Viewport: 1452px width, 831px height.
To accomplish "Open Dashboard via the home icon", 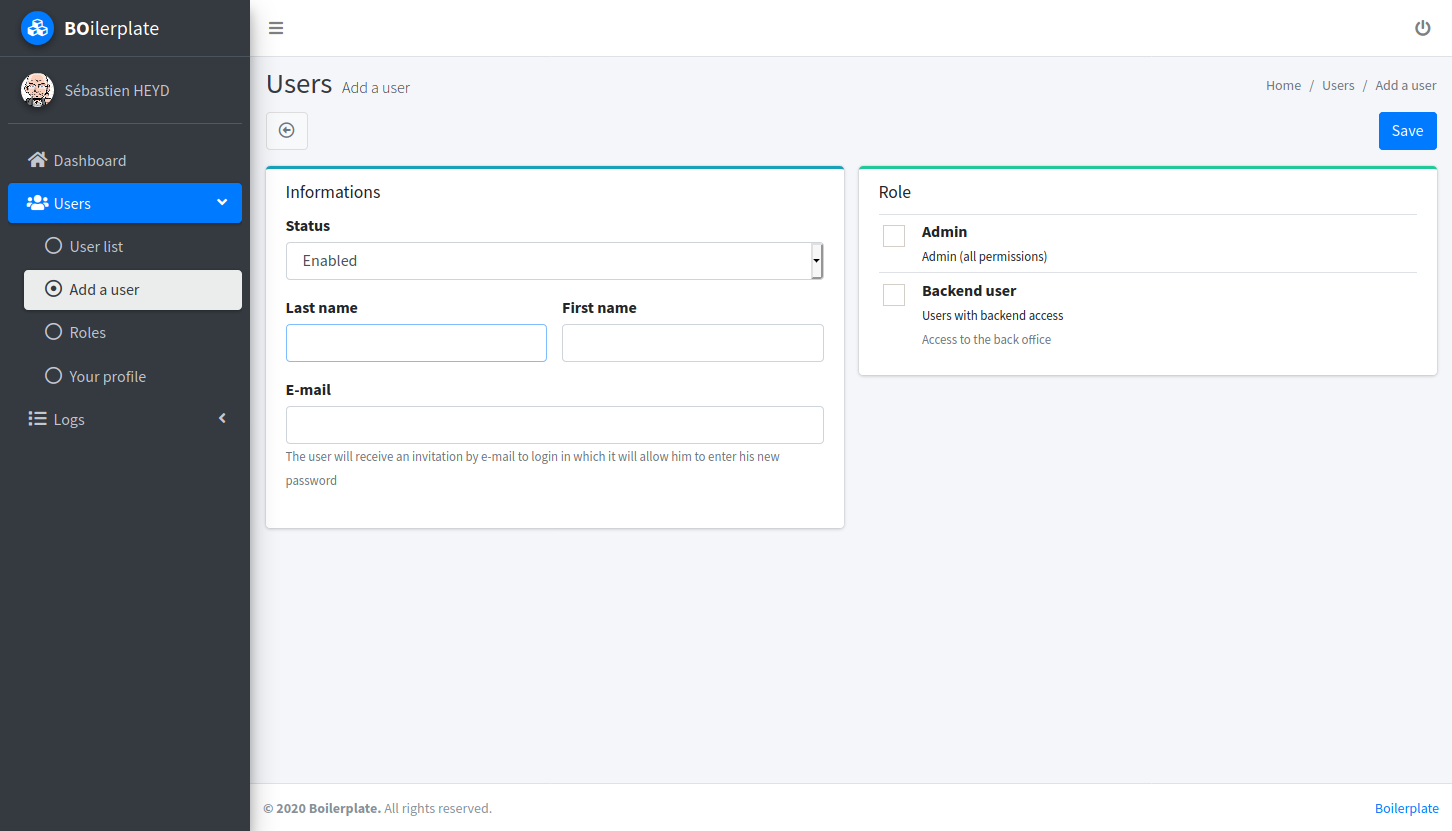I will coord(38,159).
